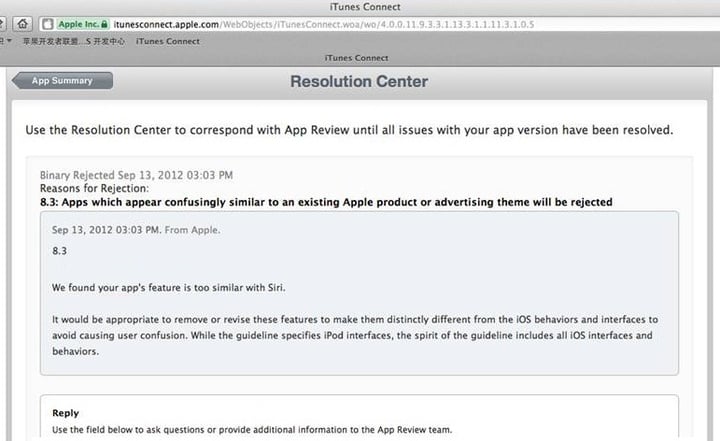Screen dimensions: 720x441
Task: Click the cut-off toolbar button beside Home
Action: tap(2, 24)
